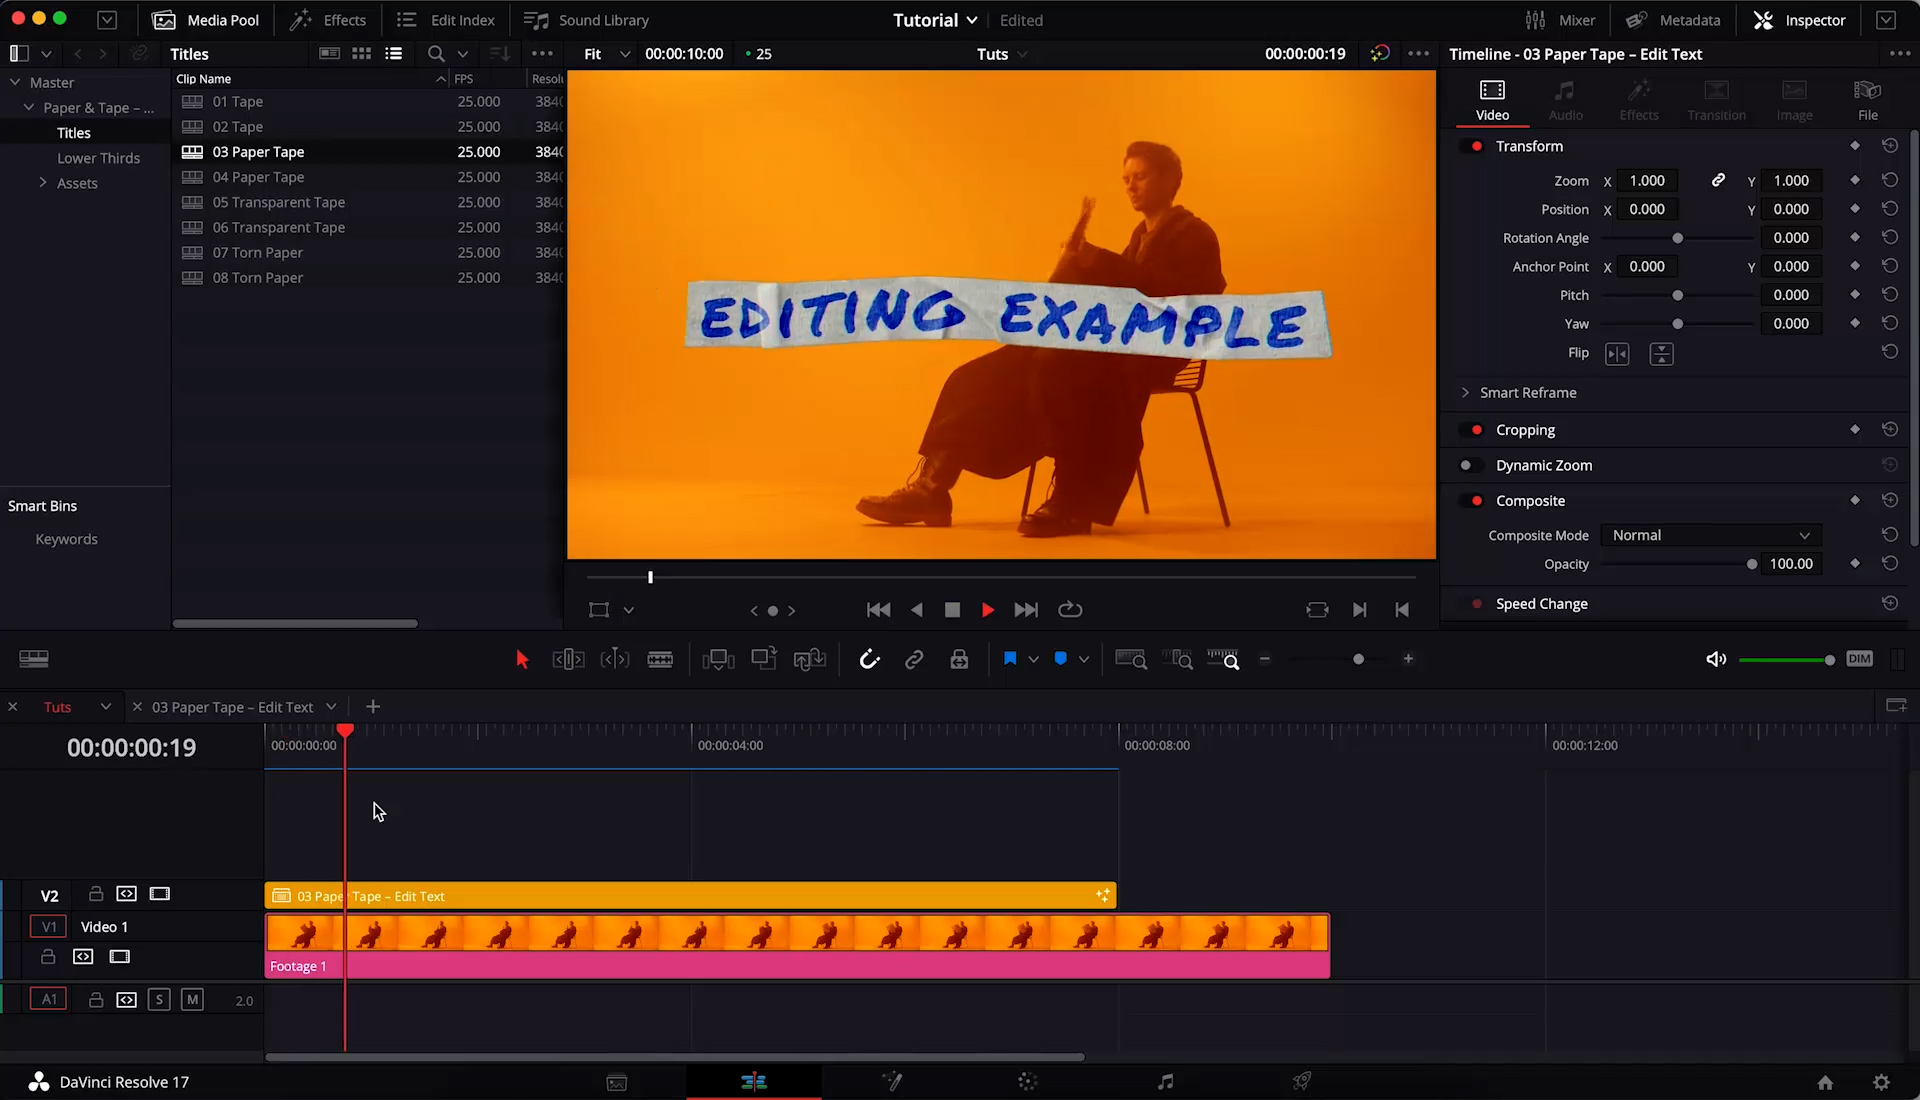1920x1100 pixels.
Task: Click the Dynamic Trimming icon
Action: click(615, 658)
